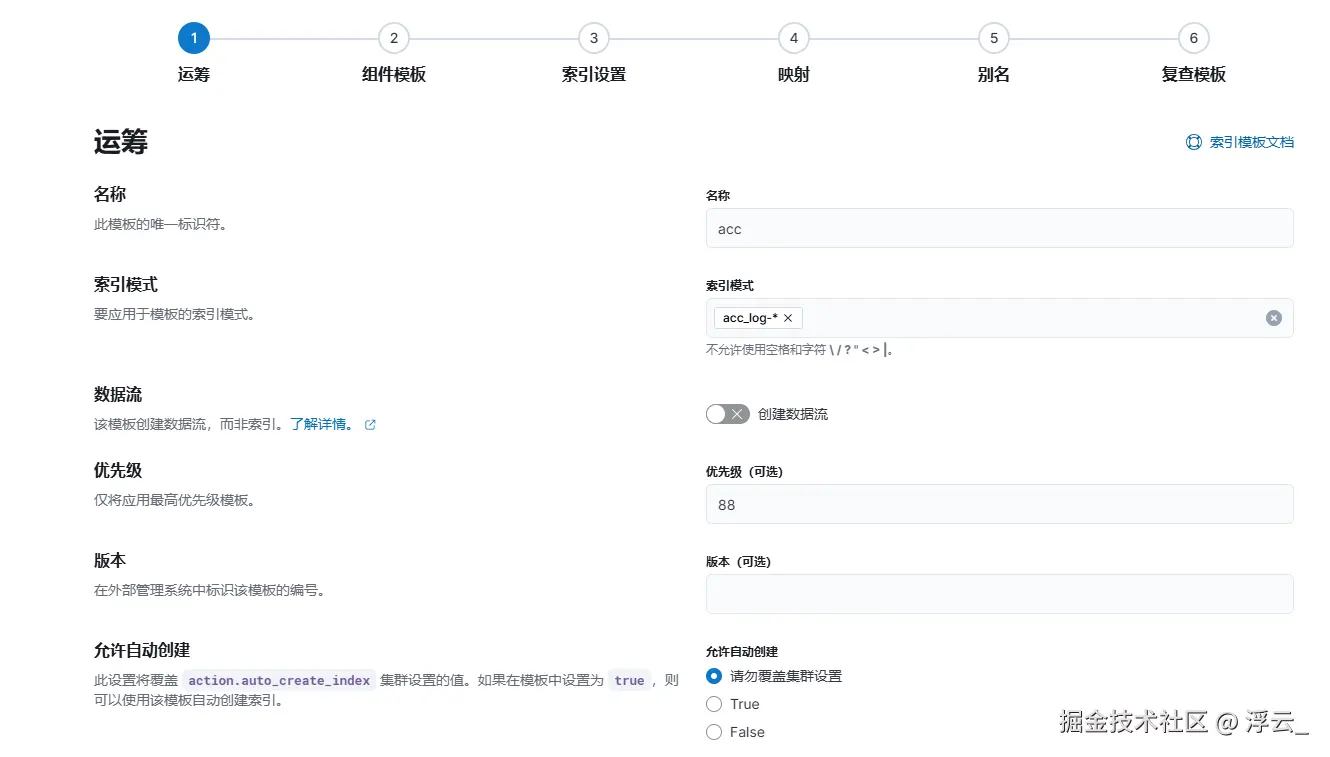Clear all index patterns with the circular × button
This screenshot has width=1330, height=757.
pyautogui.click(x=1273, y=317)
